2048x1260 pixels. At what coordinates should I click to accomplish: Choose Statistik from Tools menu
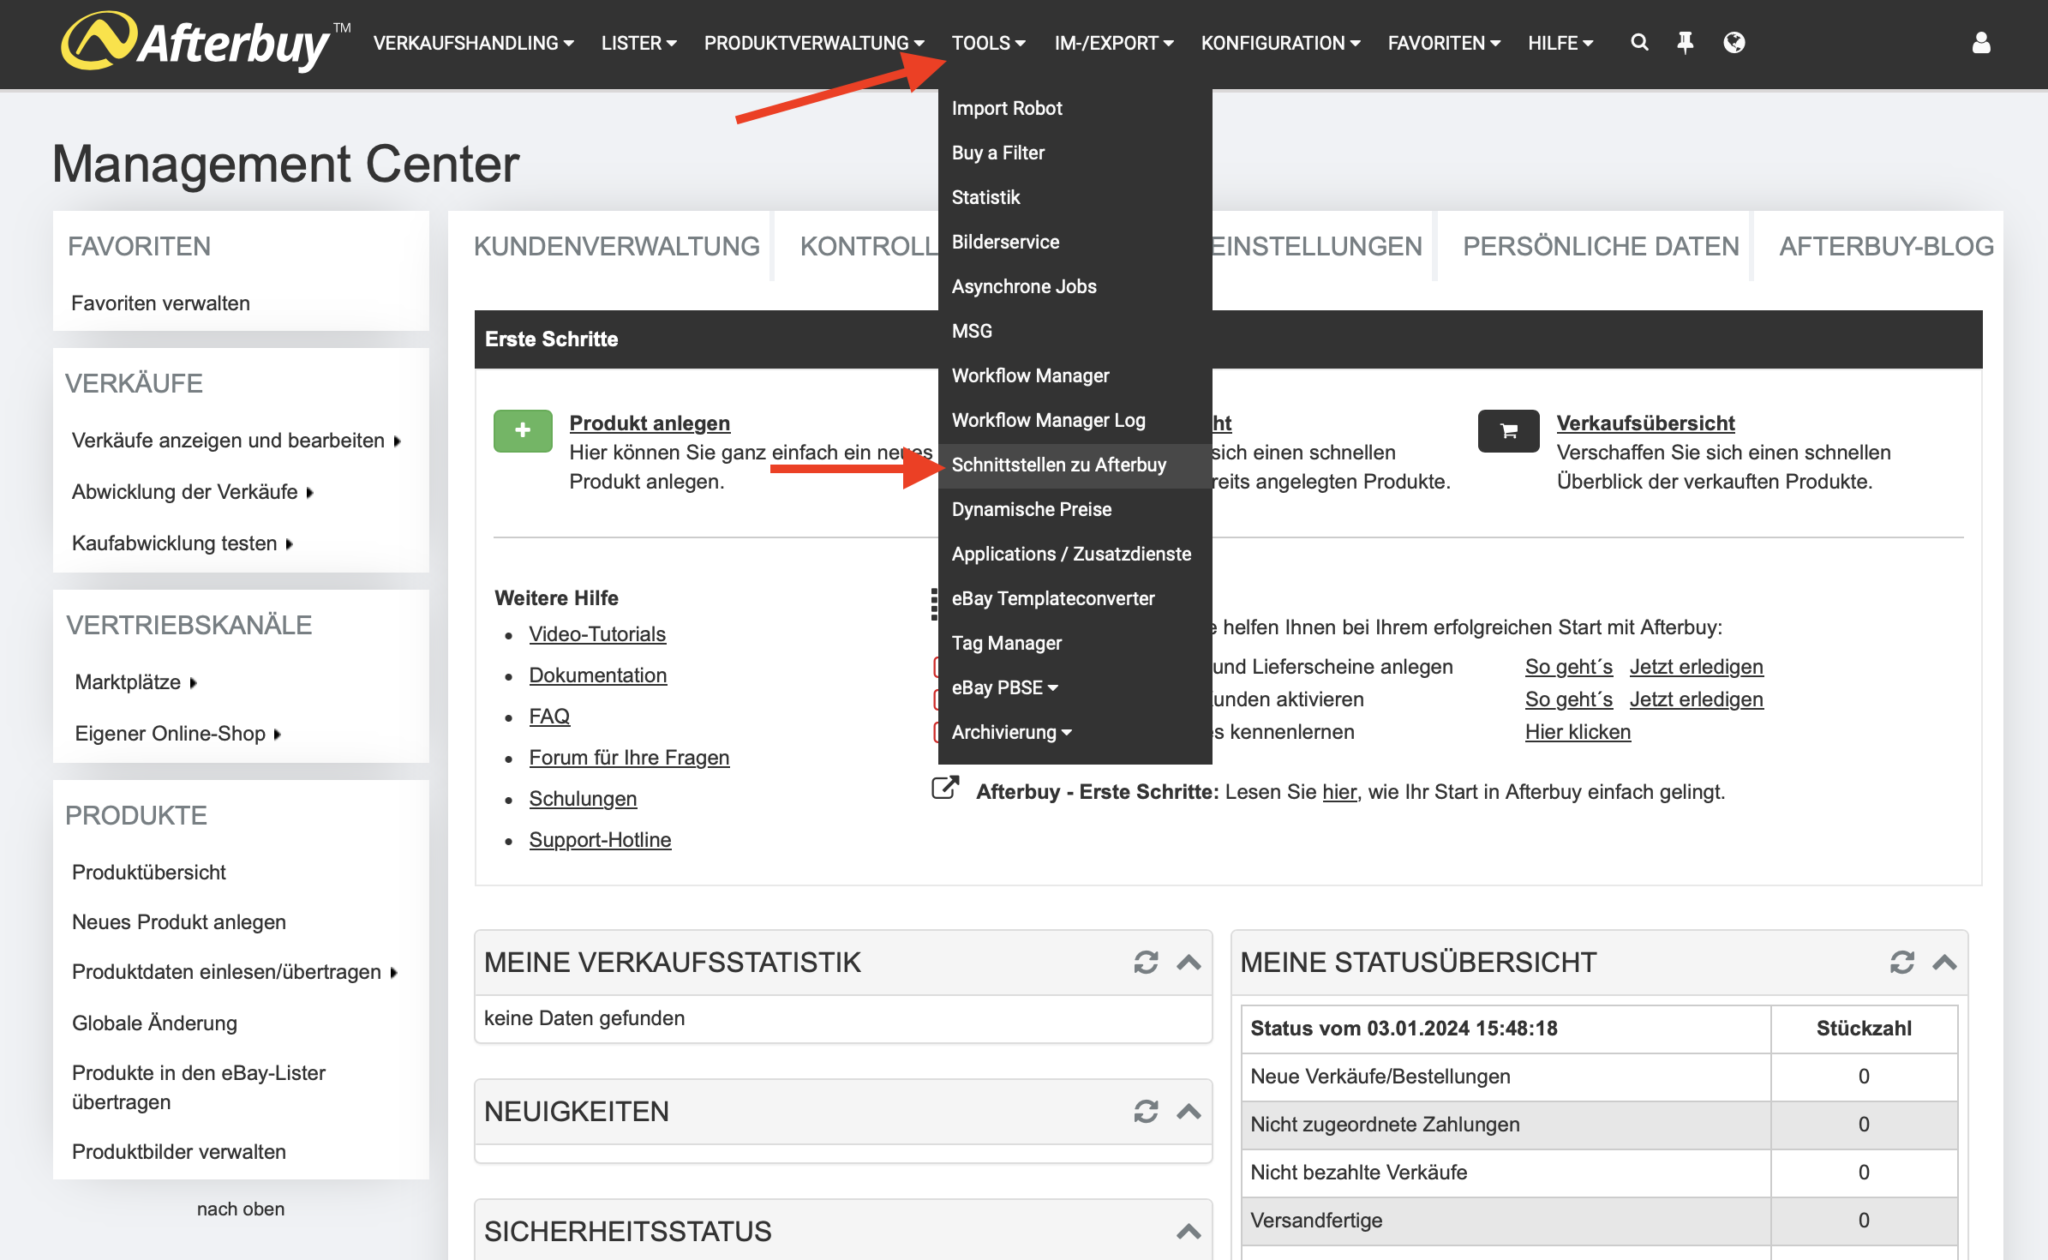1075,197
